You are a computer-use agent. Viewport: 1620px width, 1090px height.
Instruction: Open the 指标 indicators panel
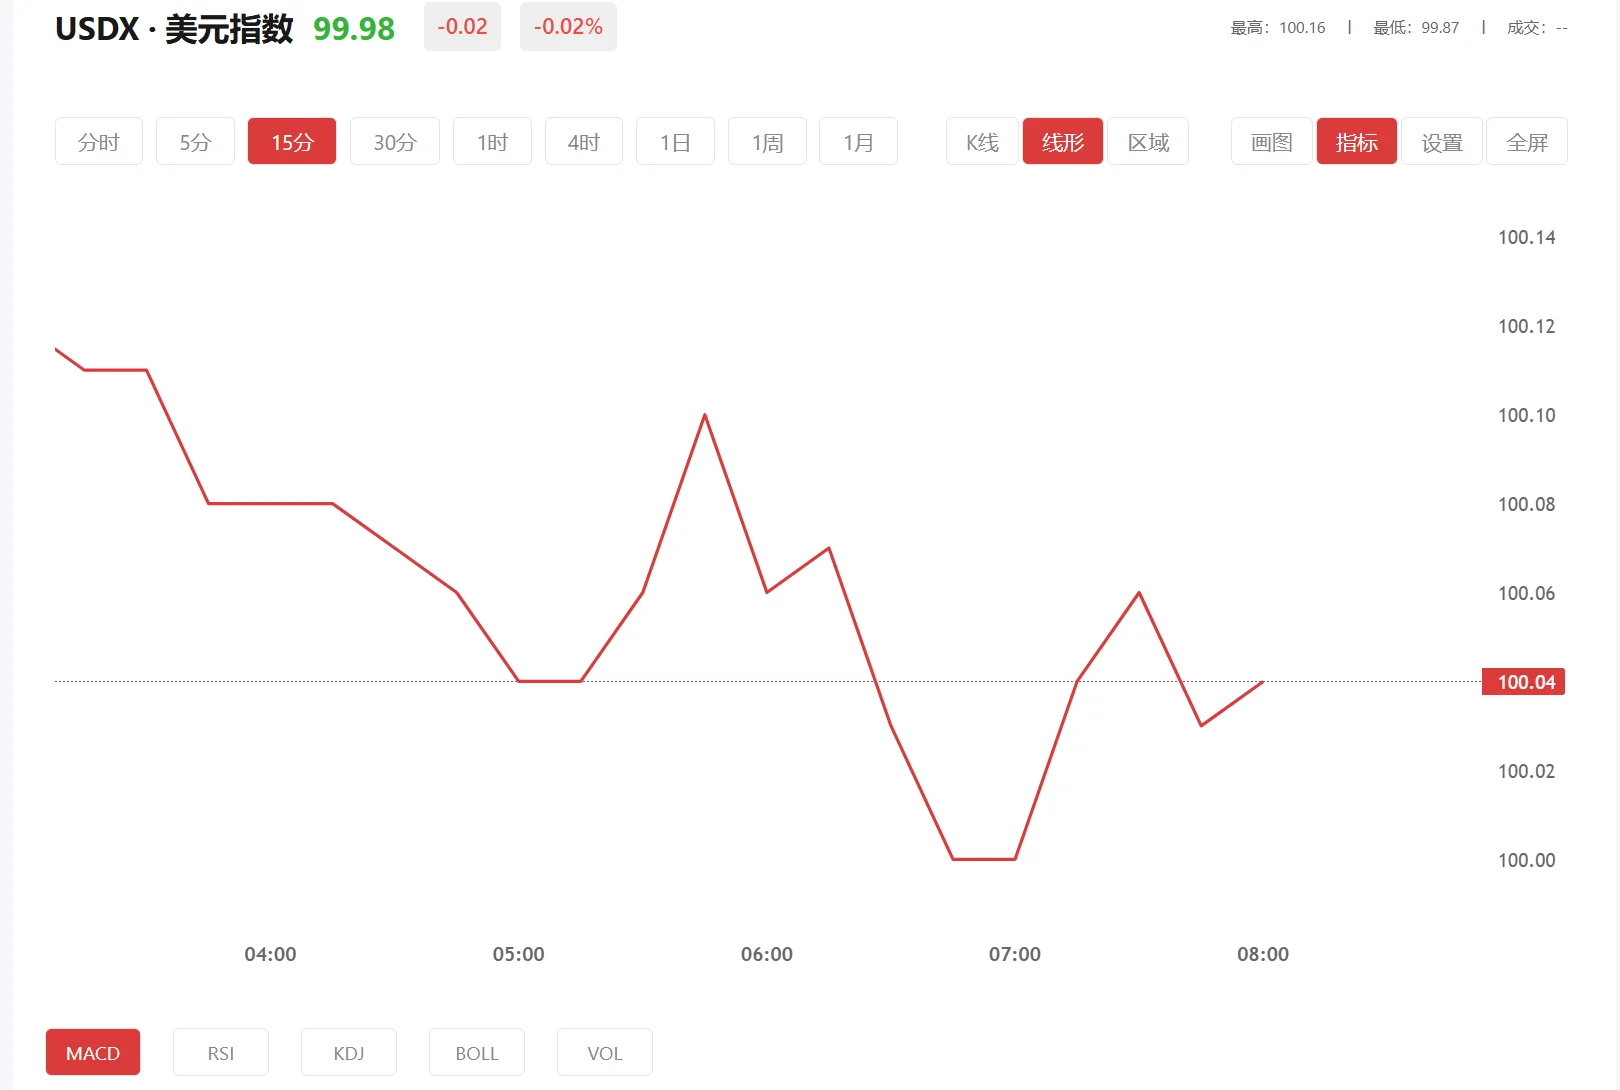[1356, 141]
